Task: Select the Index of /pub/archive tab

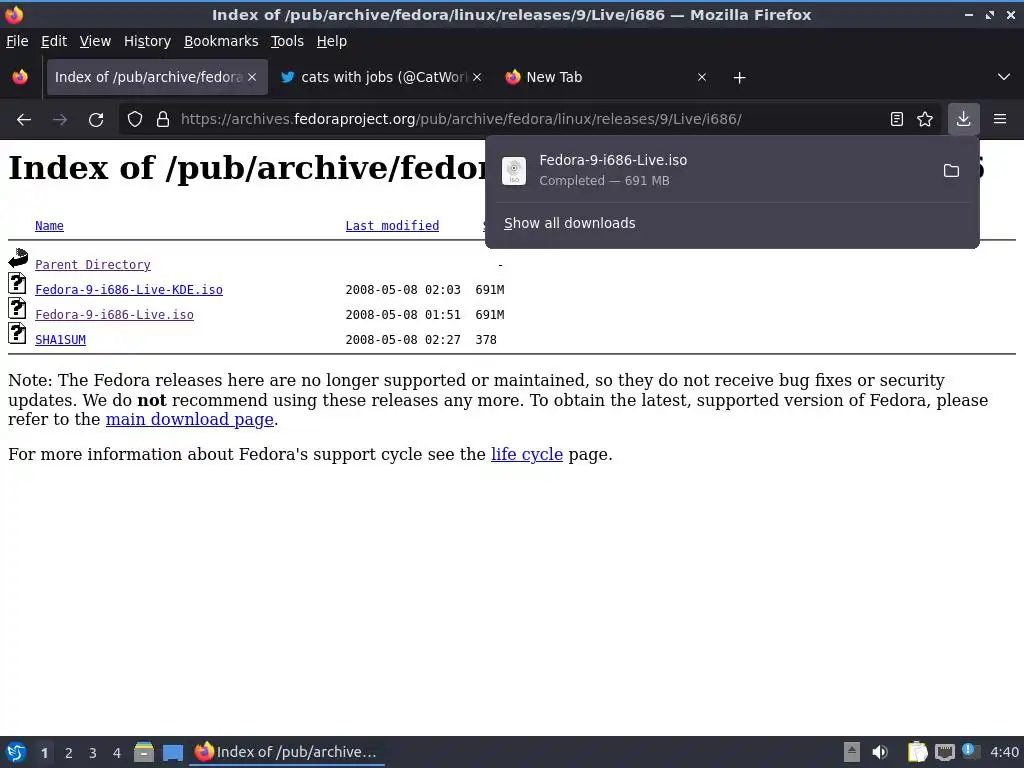Action: pos(157,77)
